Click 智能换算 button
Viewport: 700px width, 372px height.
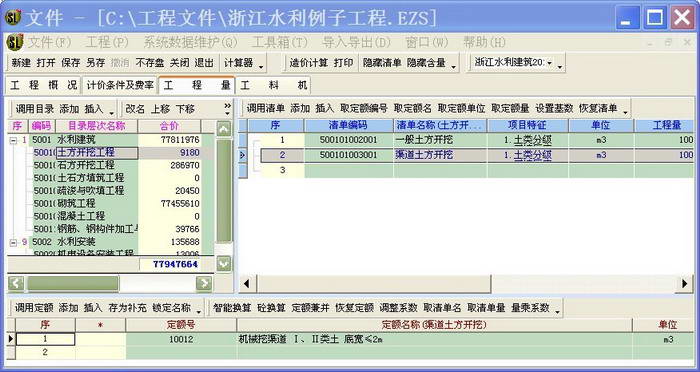(232, 308)
